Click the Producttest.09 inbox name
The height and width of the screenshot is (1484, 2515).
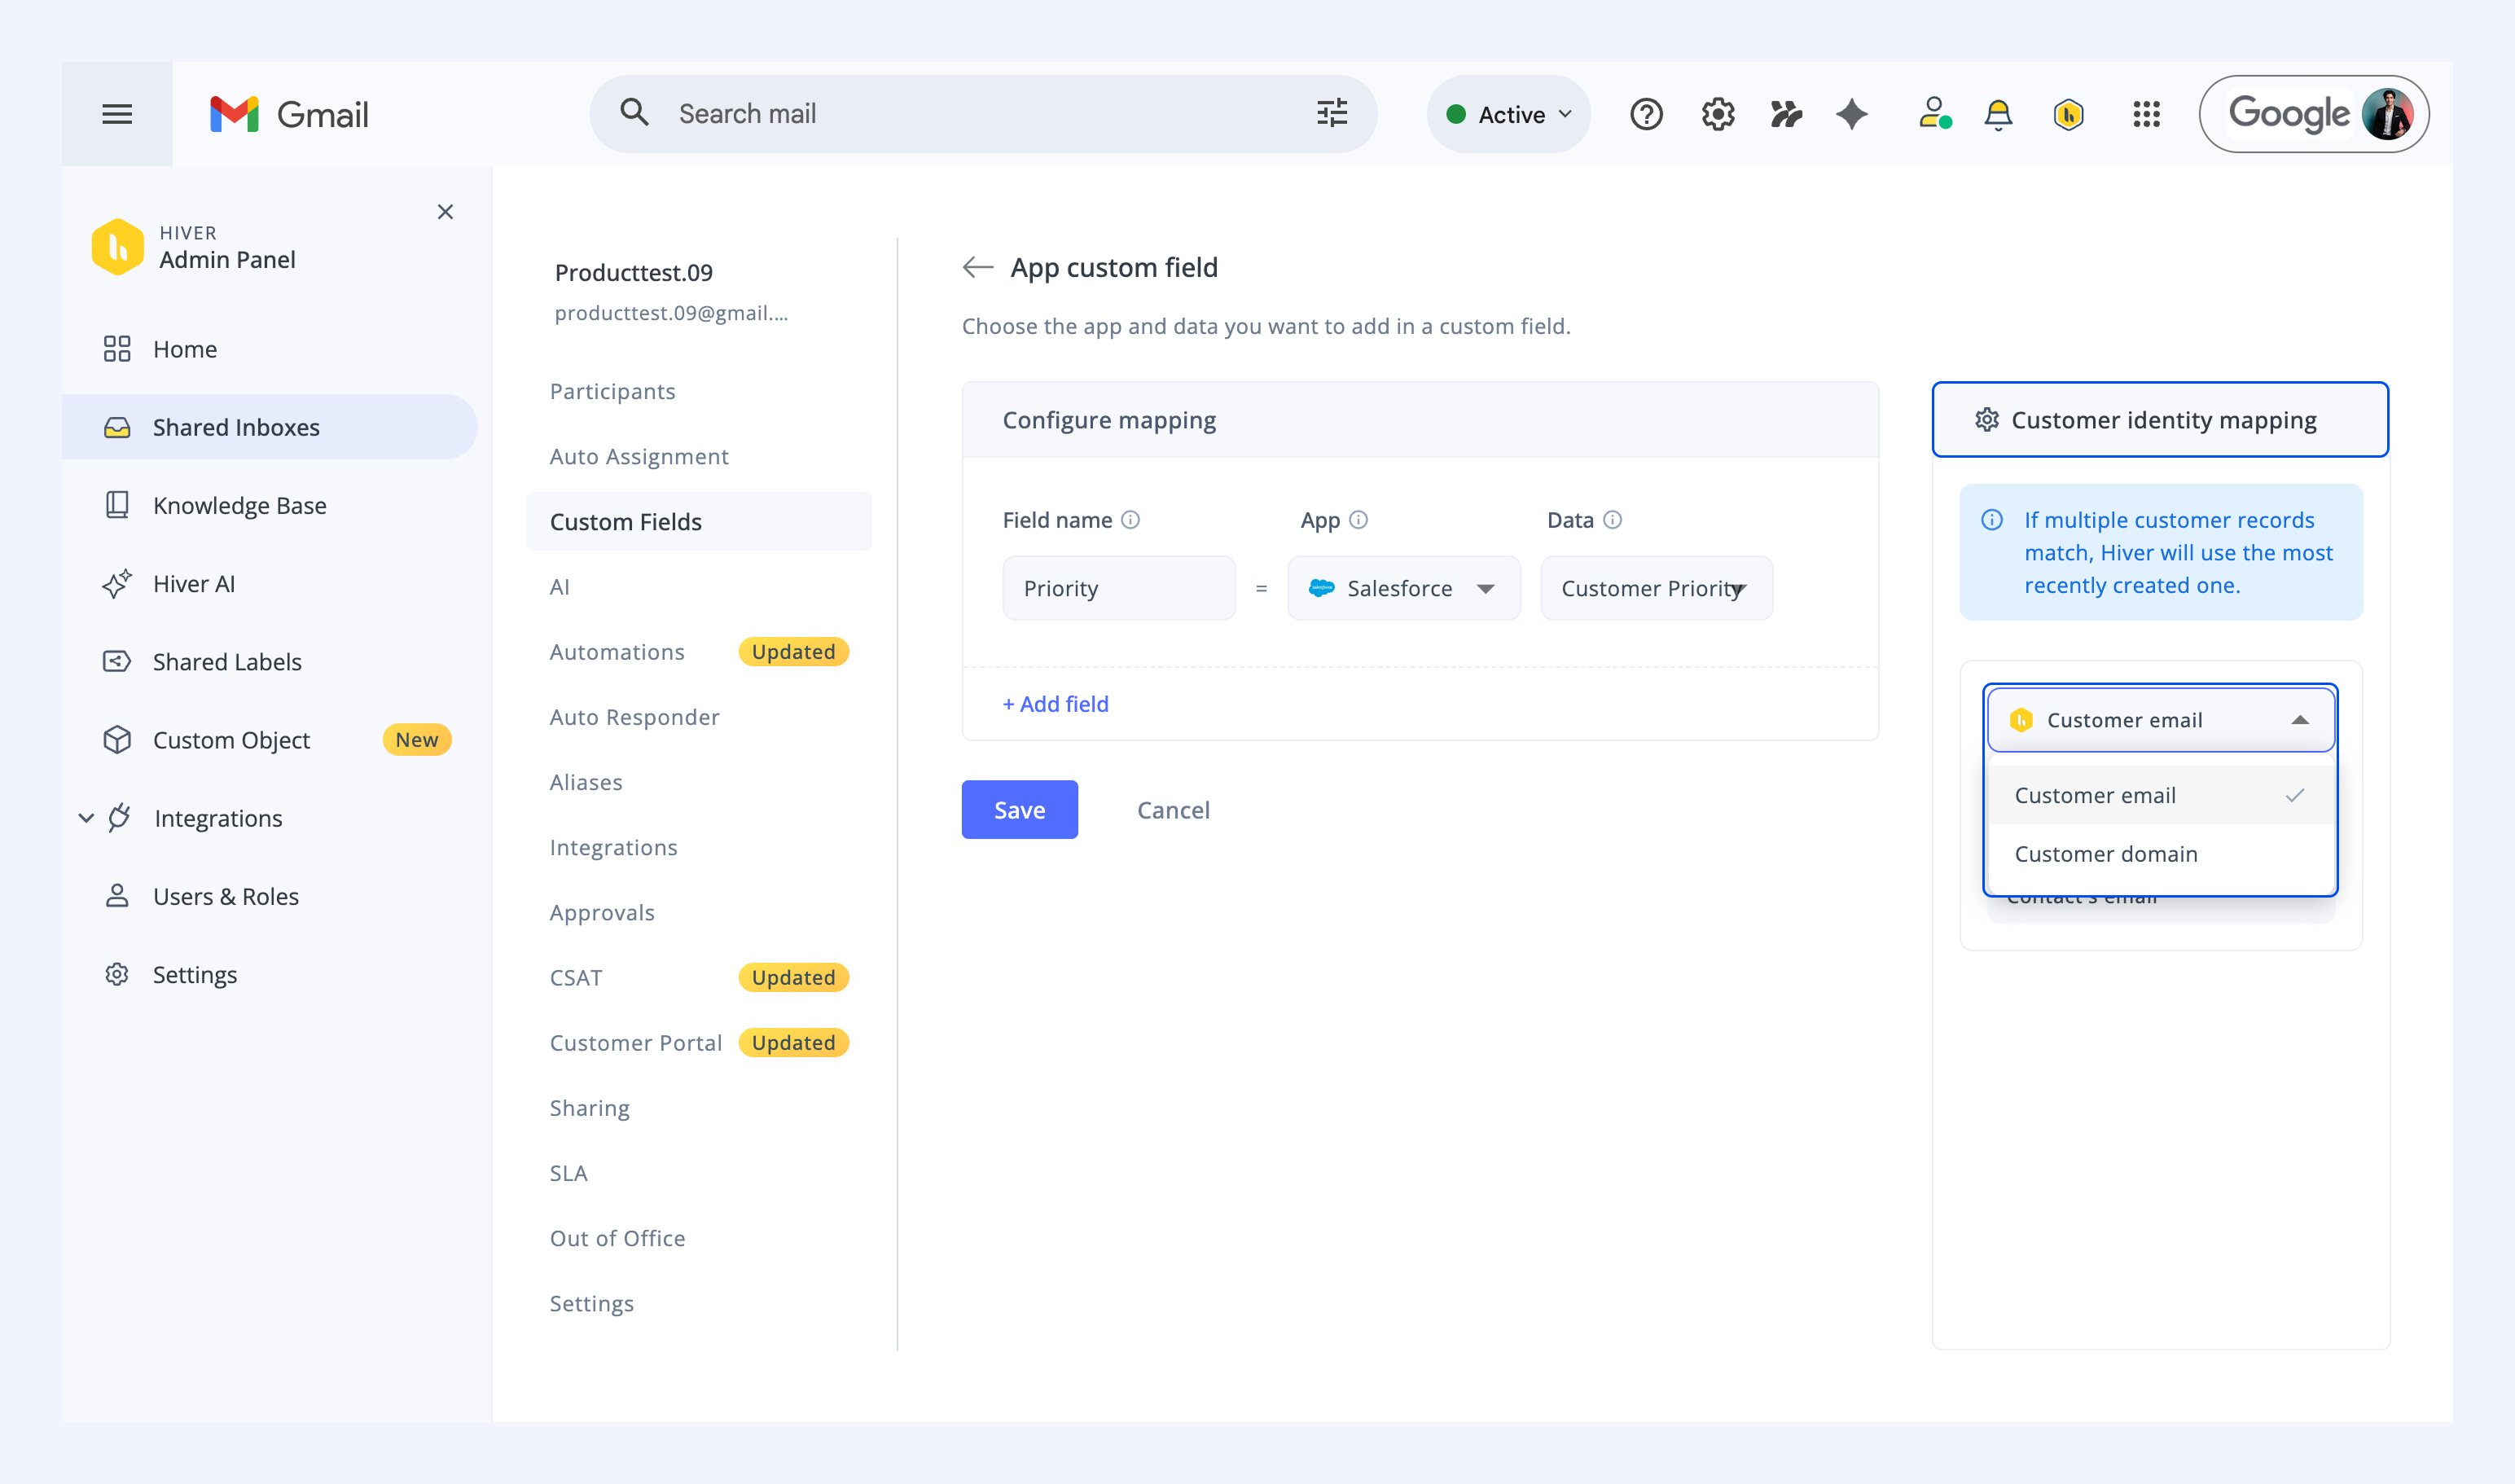click(633, 272)
